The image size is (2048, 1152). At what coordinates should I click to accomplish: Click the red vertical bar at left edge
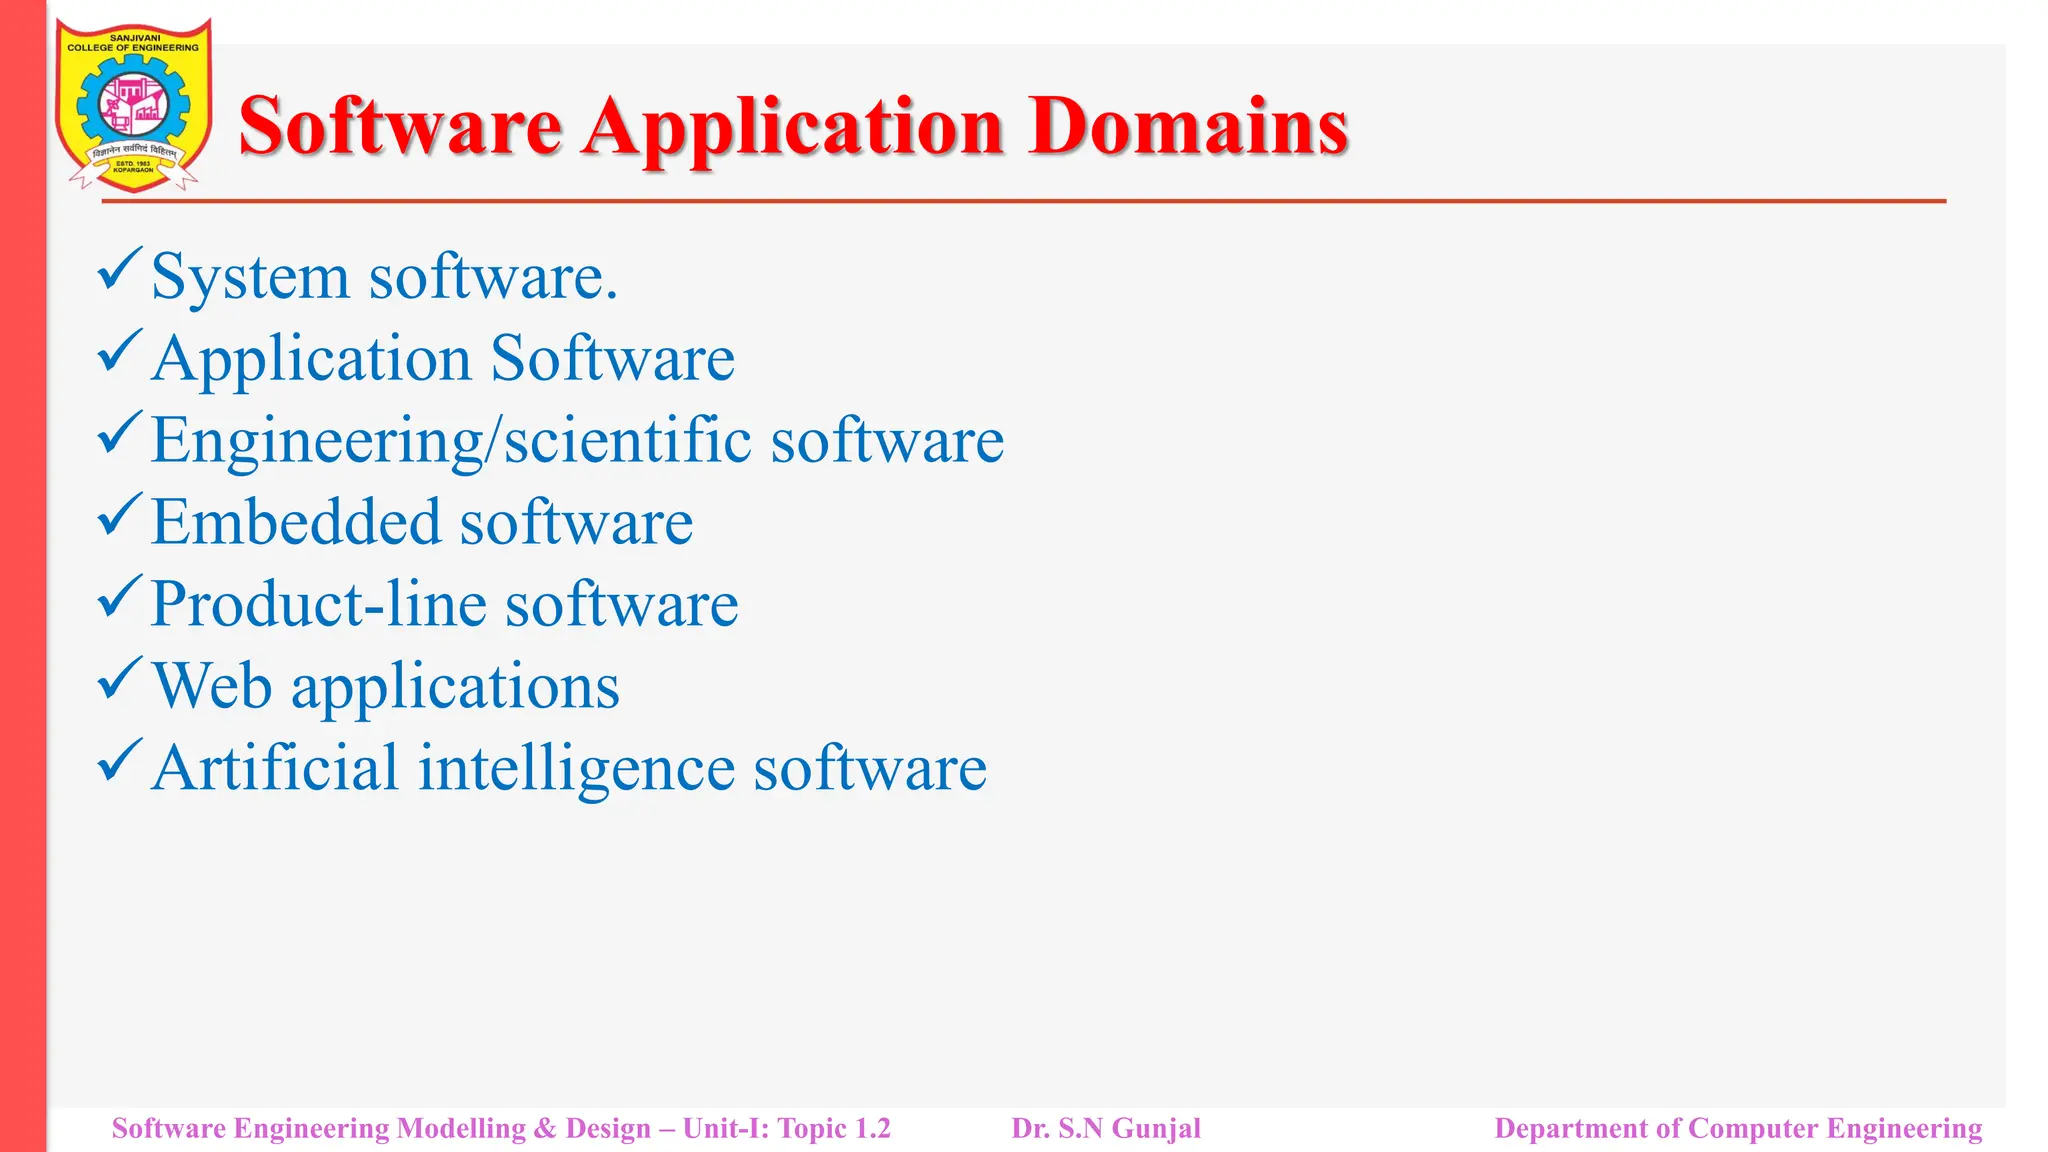tap(22, 576)
